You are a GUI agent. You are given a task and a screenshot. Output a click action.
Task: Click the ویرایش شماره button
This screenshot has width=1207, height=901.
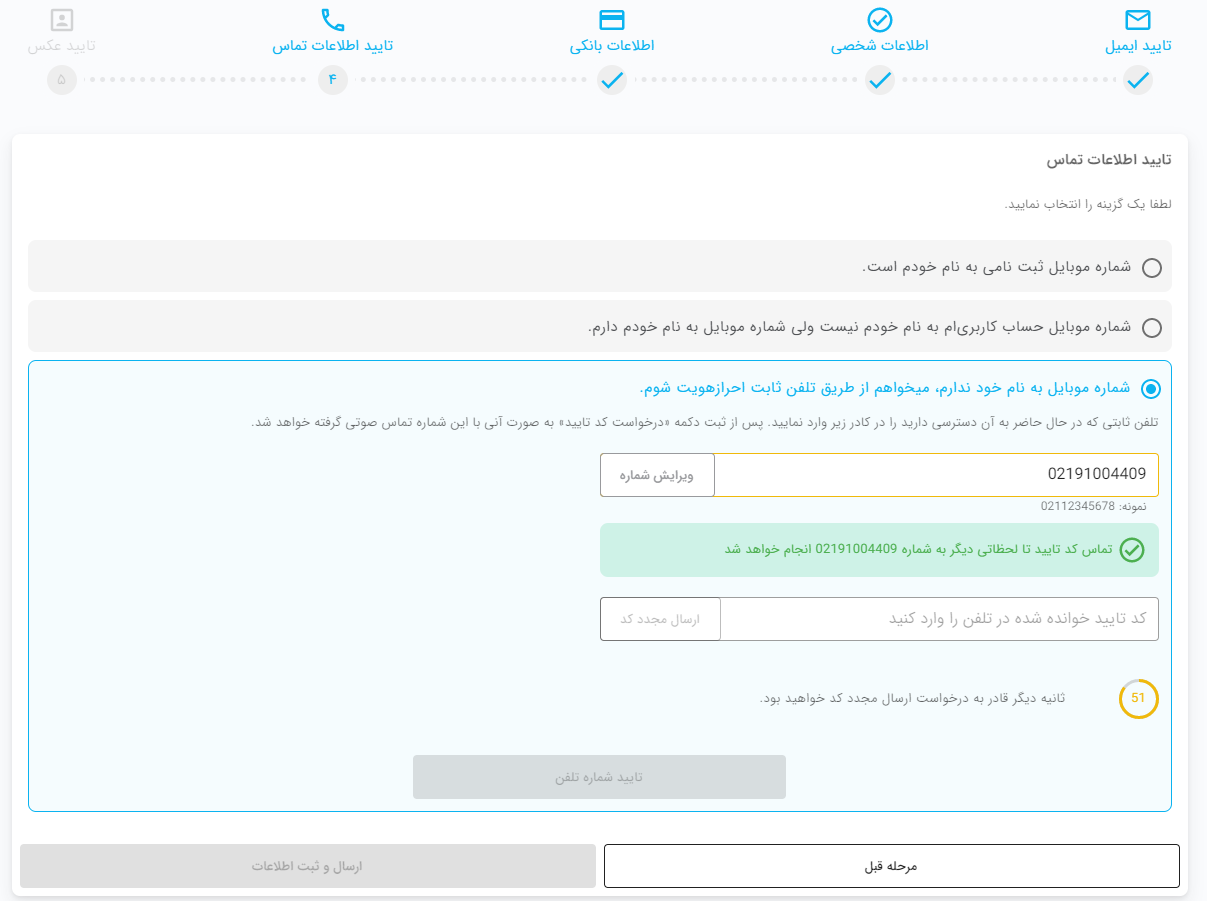tap(657, 475)
